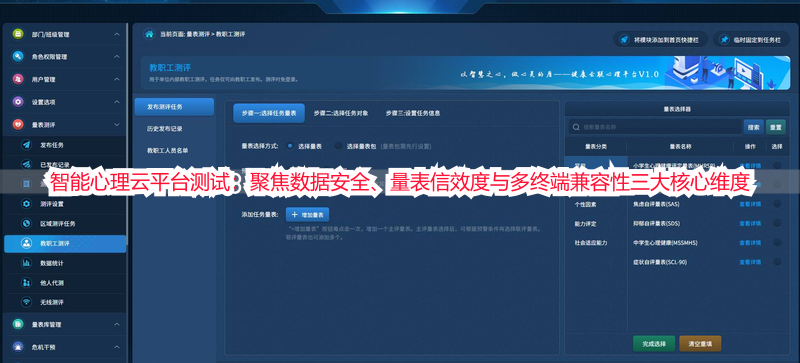800x363 pixels.
Task: Expand the 角色权限管理 chevron
Action: (117, 57)
